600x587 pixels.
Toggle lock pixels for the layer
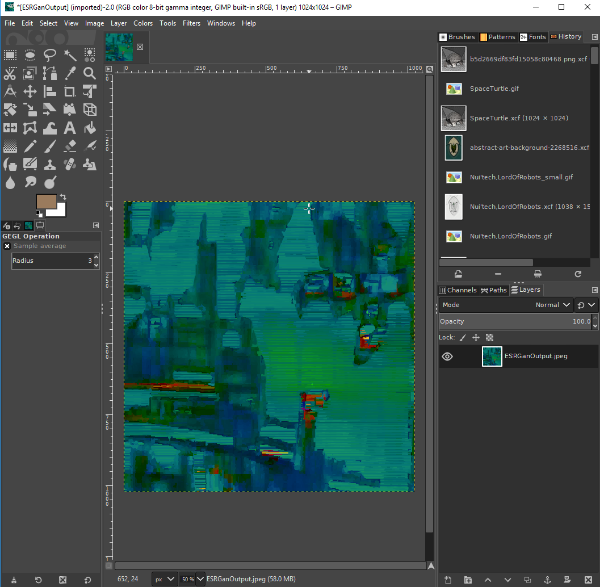pos(463,337)
